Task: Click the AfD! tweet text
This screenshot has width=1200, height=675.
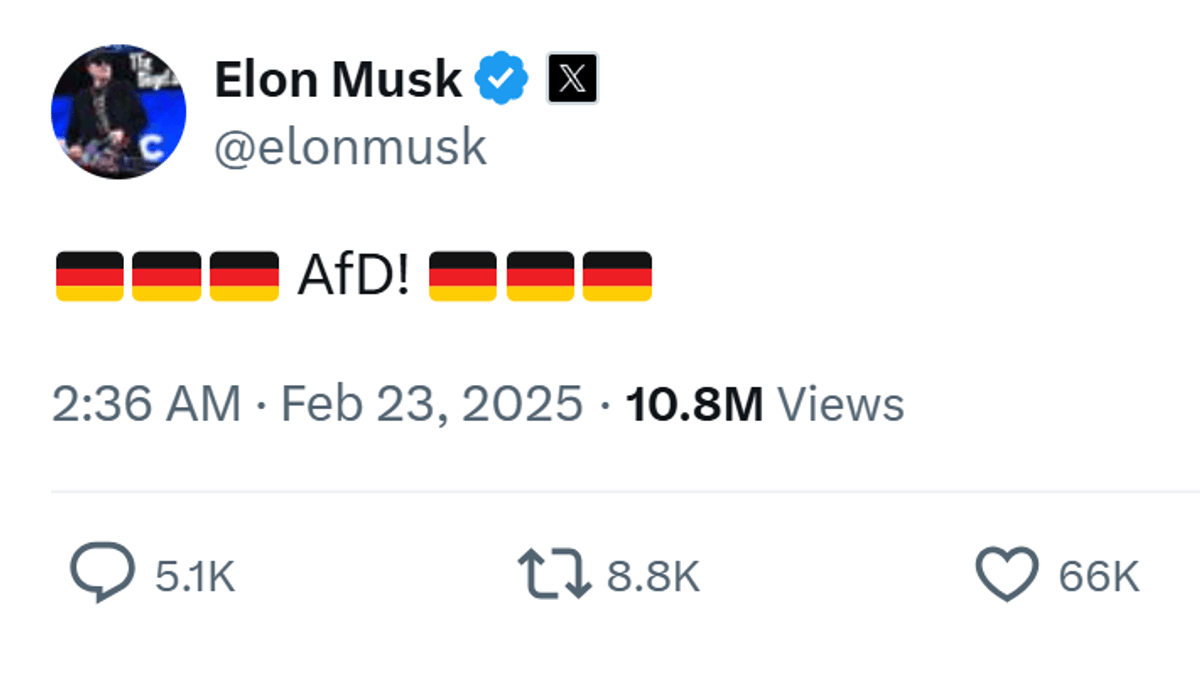Action: [353, 275]
